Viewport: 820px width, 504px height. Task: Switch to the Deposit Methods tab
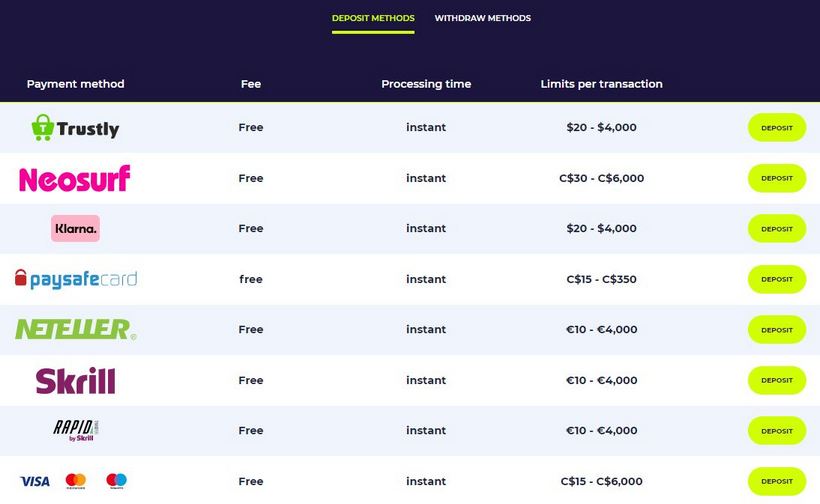tap(373, 18)
